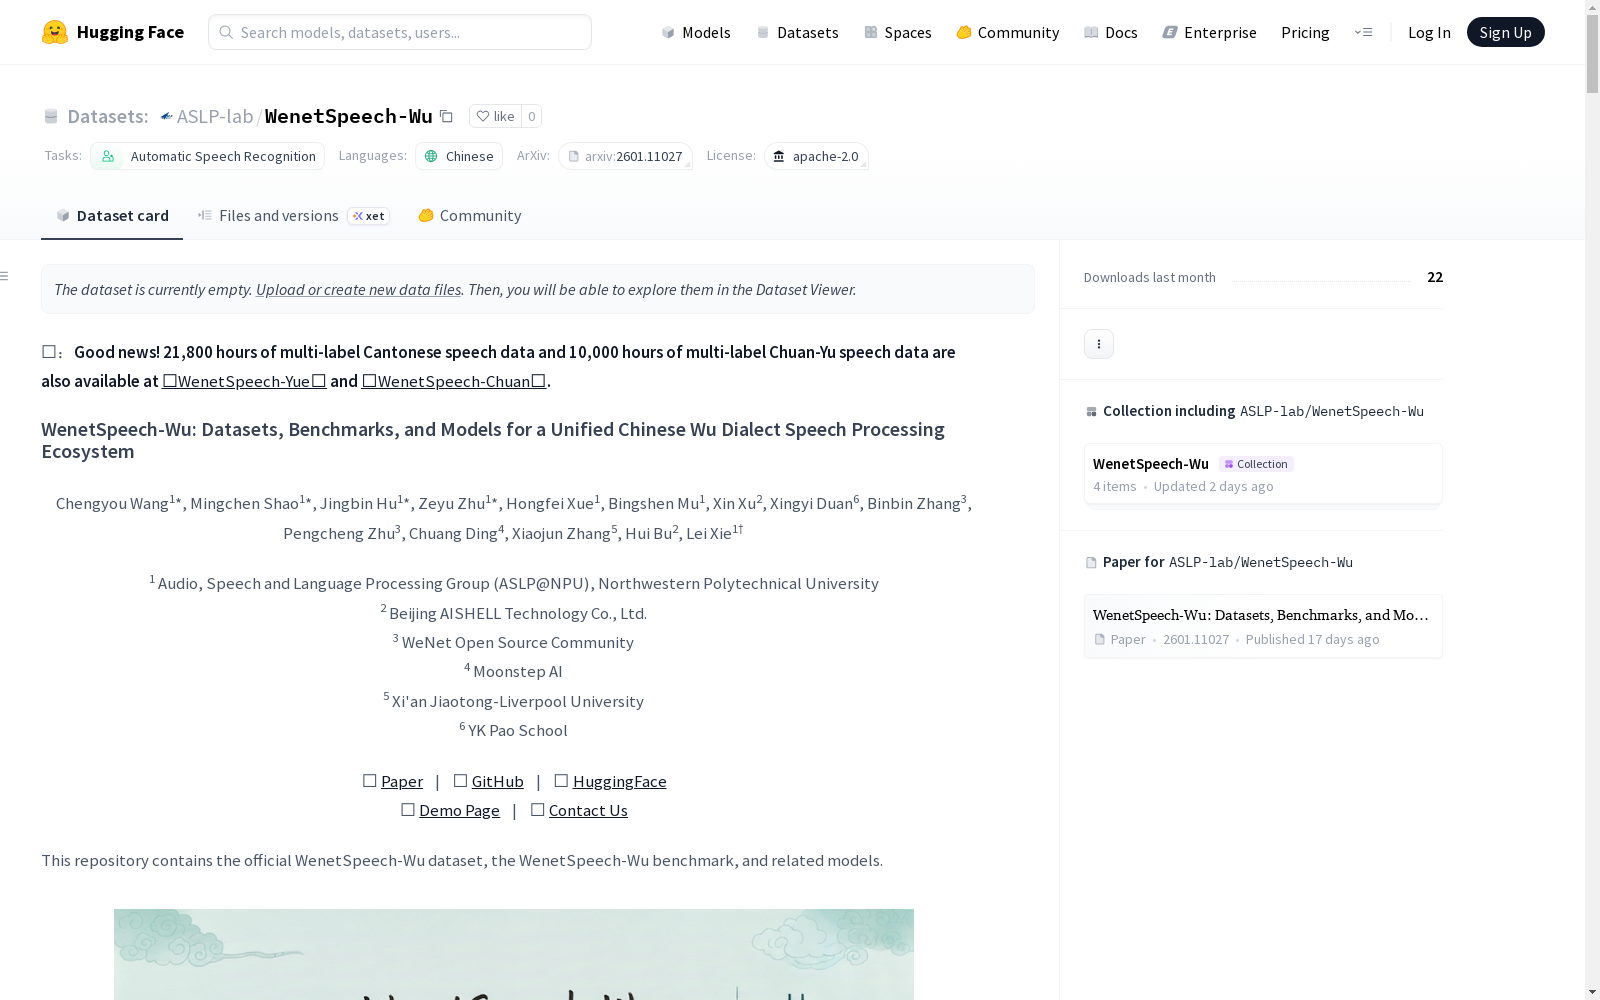Screen dimensions: 1600x1000
Task: Open Docs in the top navigation
Action: click(x=1111, y=32)
